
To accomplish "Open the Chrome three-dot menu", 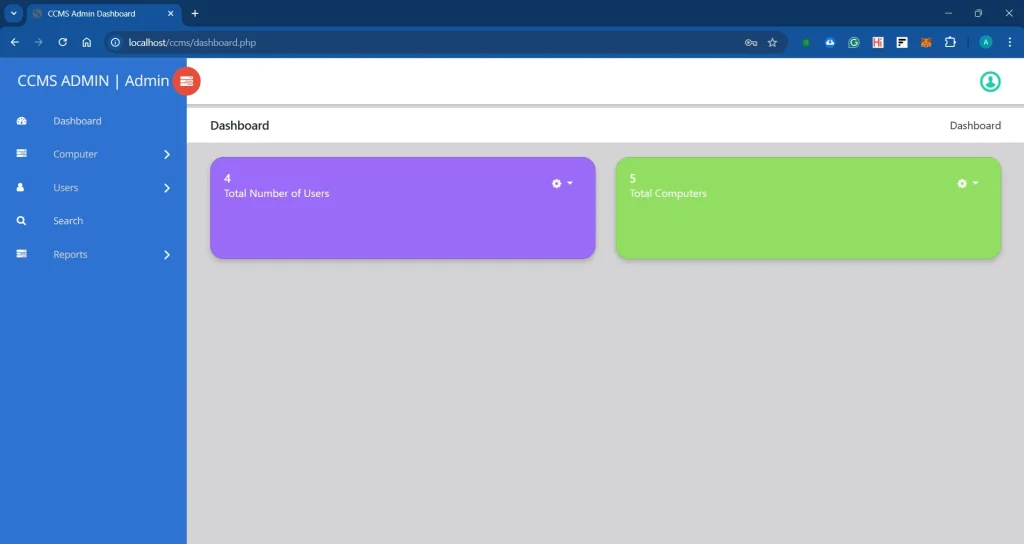I will (x=1010, y=42).
